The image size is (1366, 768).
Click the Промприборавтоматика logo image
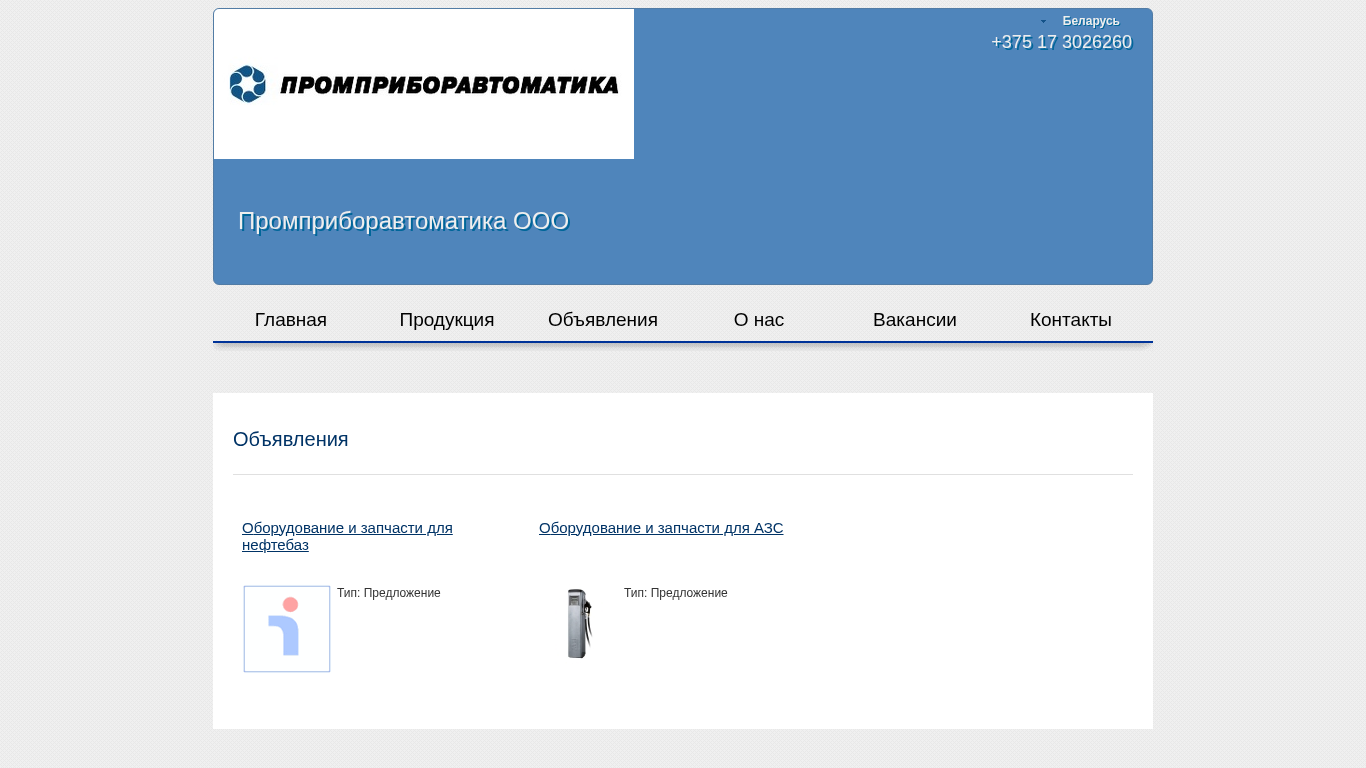pyautogui.click(x=424, y=84)
